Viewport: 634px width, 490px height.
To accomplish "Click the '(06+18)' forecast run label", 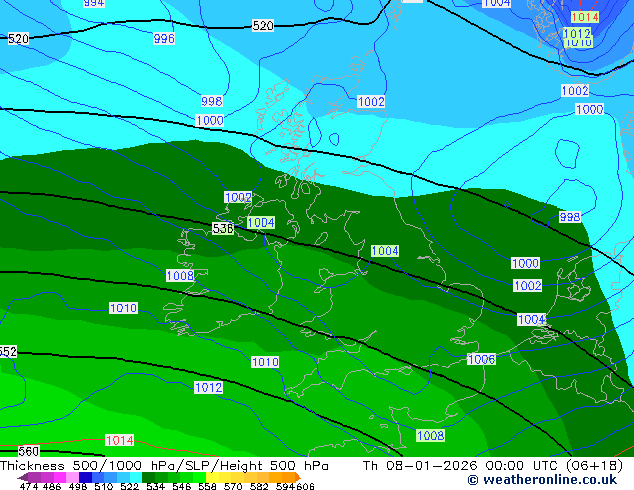I will click(x=594, y=466).
